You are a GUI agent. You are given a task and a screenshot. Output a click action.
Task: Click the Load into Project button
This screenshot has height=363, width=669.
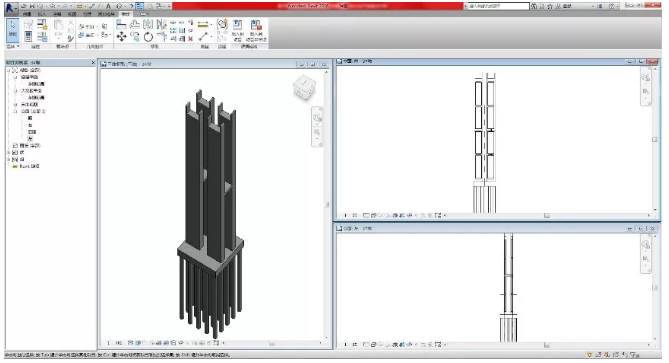point(238,30)
